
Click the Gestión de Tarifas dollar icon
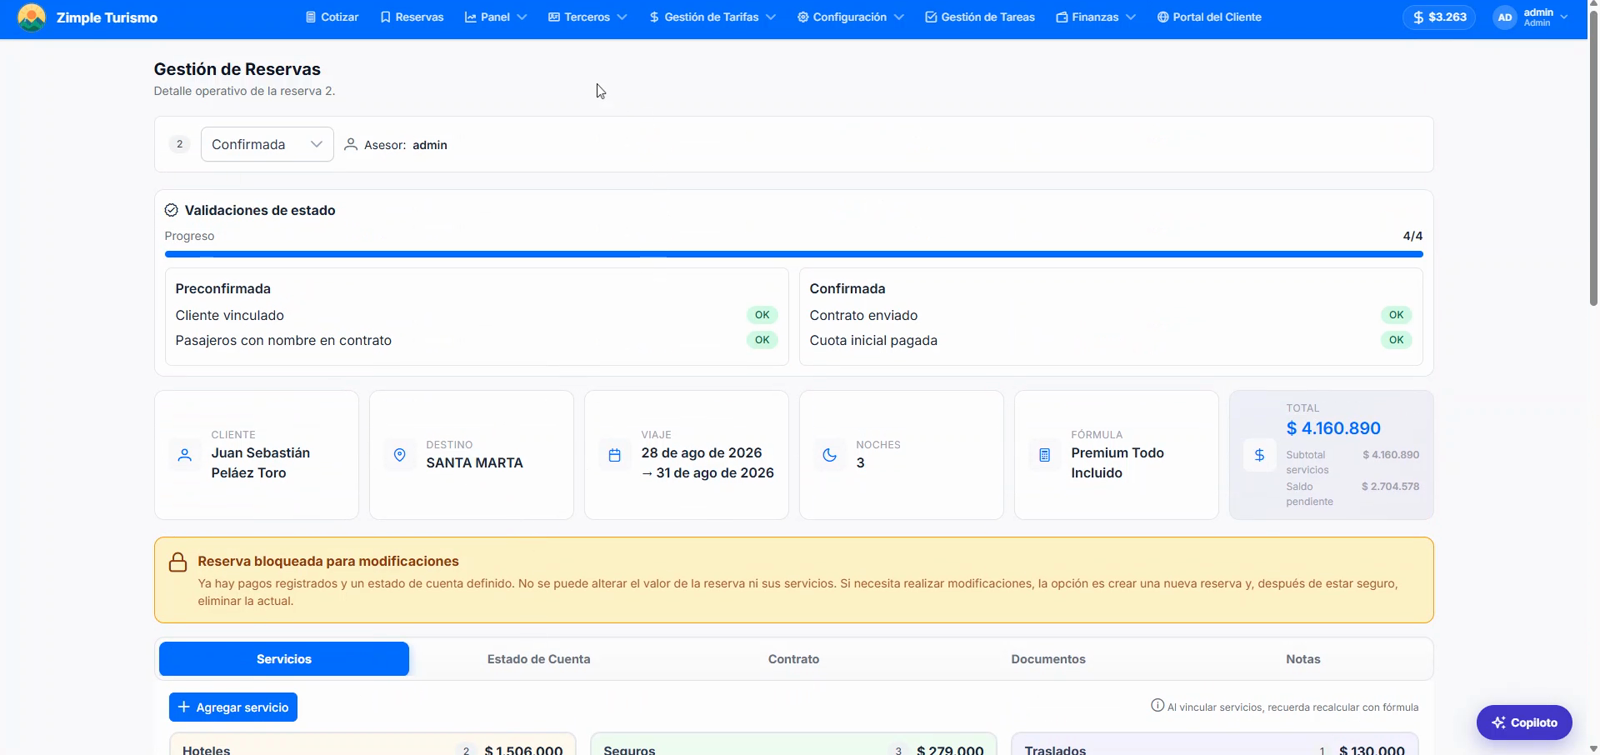pyautogui.click(x=654, y=17)
